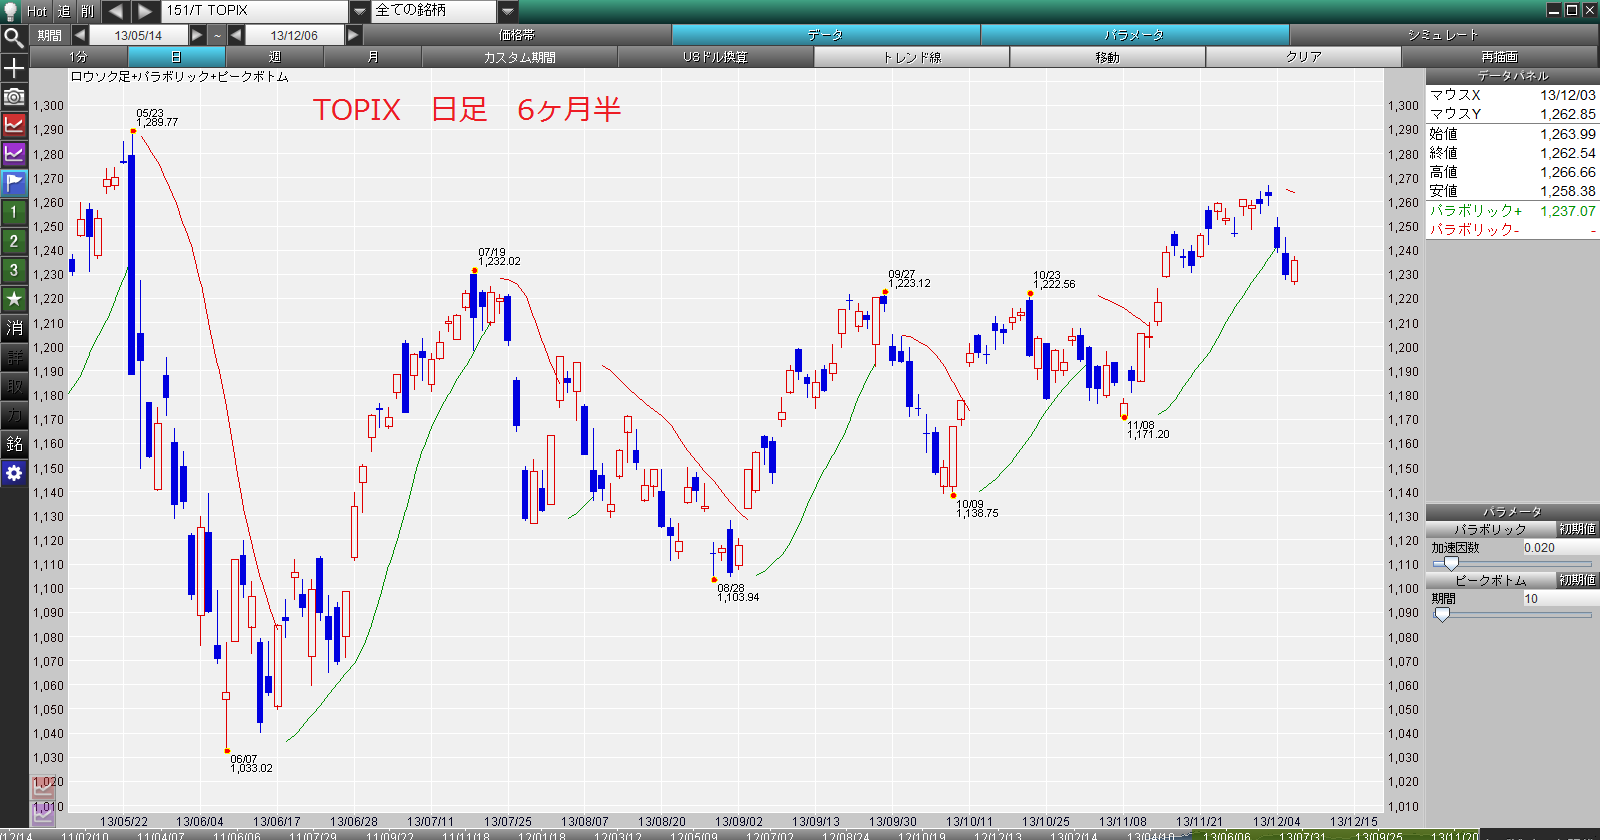Click the ピークボトム 期間 slider handle
This screenshot has width=1610, height=840.
(x=1442, y=615)
